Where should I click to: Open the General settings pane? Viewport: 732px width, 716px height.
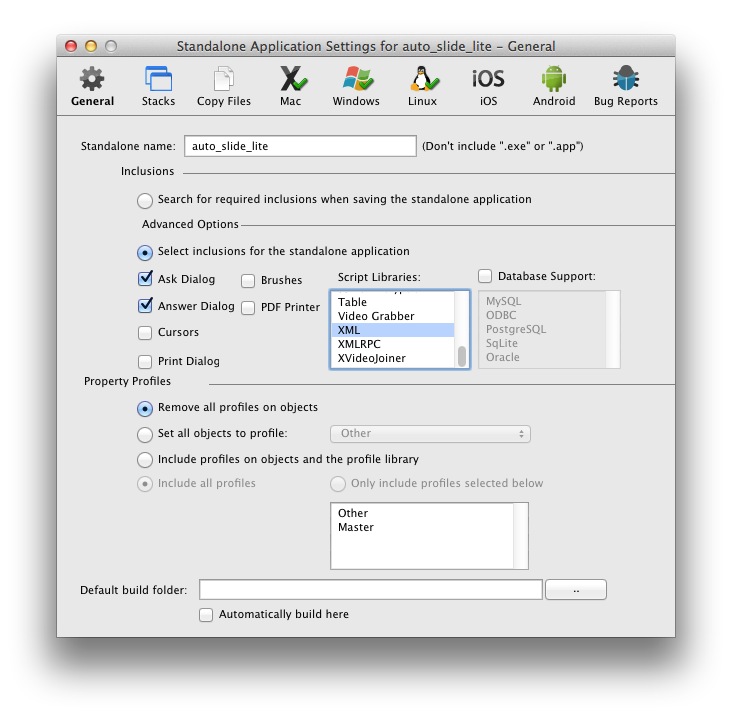tap(92, 87)
